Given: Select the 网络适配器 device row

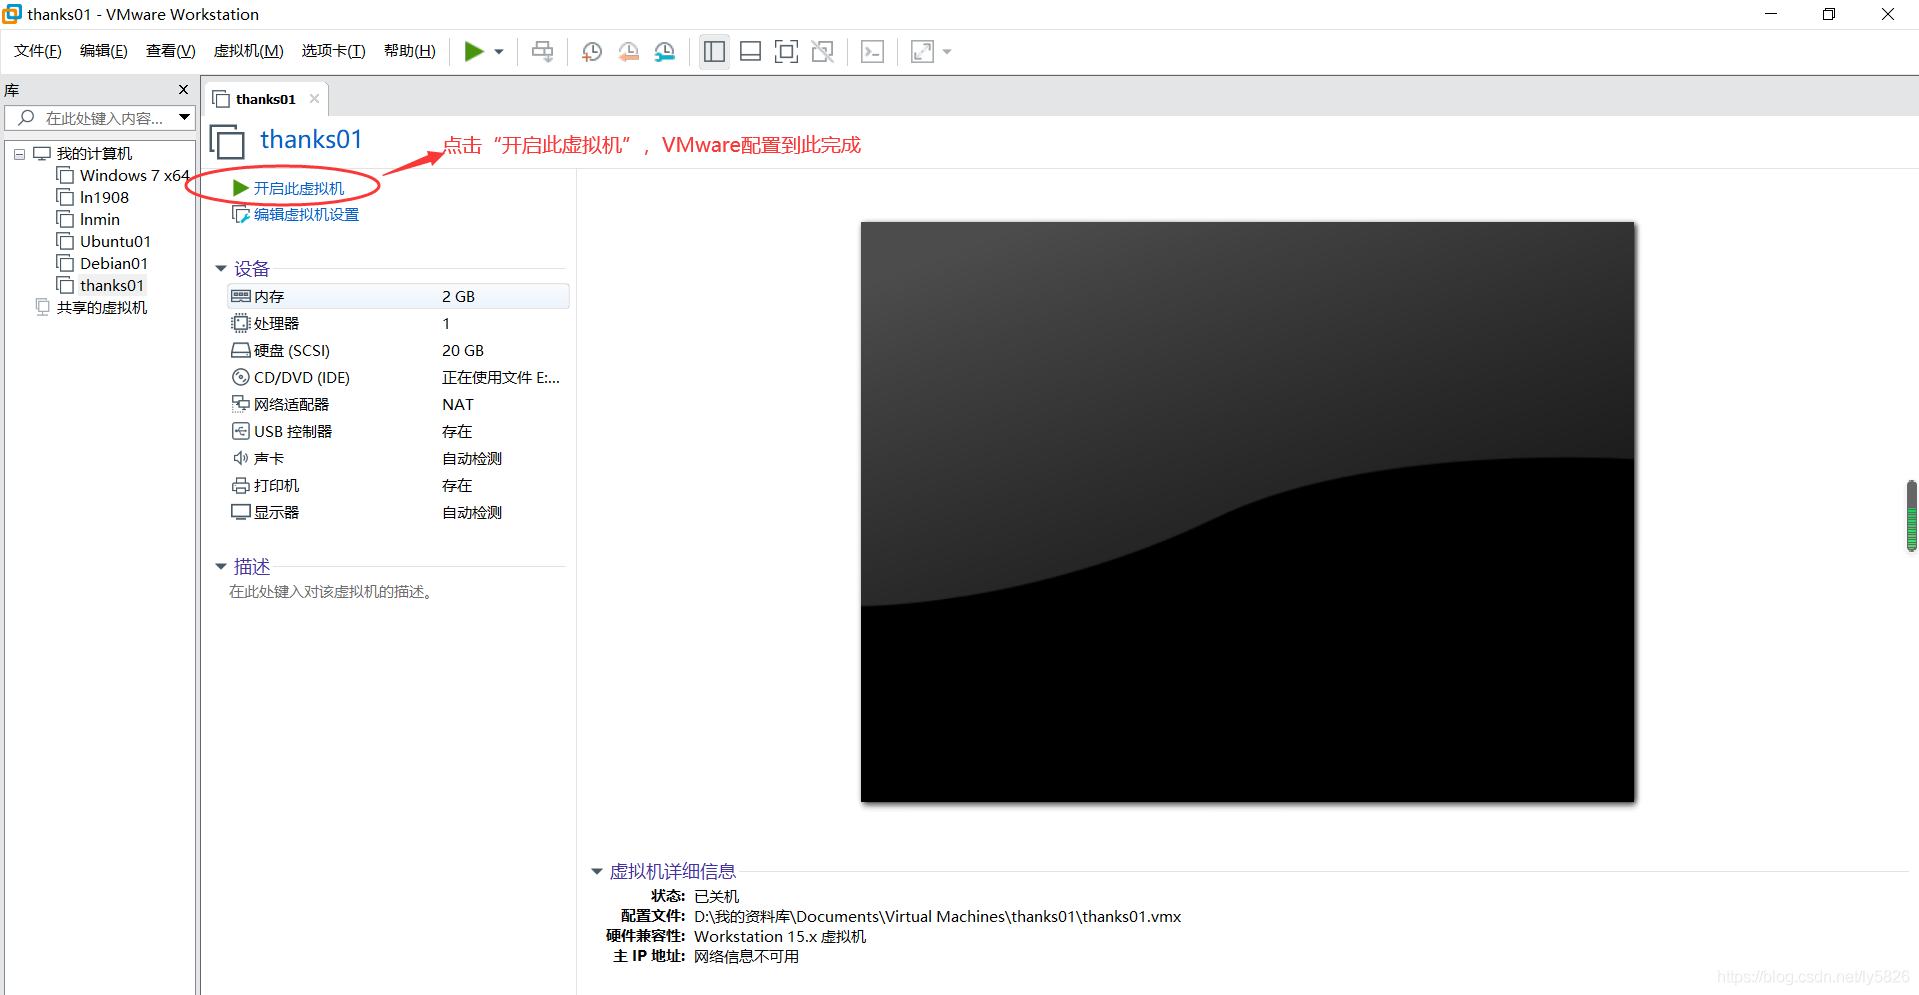Looking at the screenshot, I should [398, 405].
